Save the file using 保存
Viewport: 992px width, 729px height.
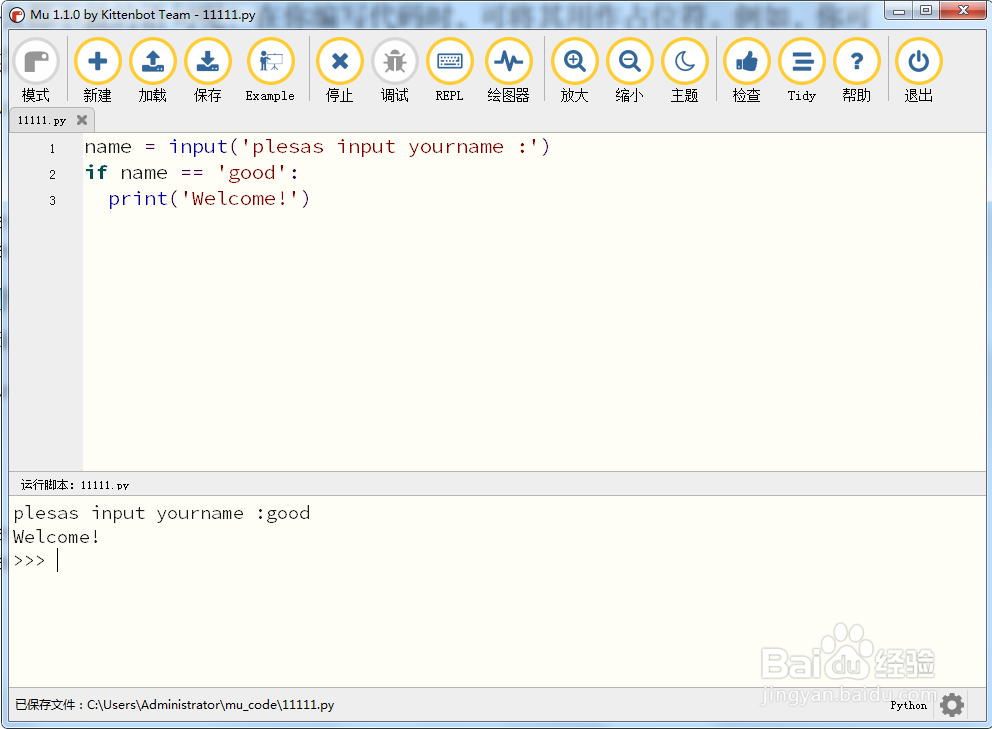(207, 61)
